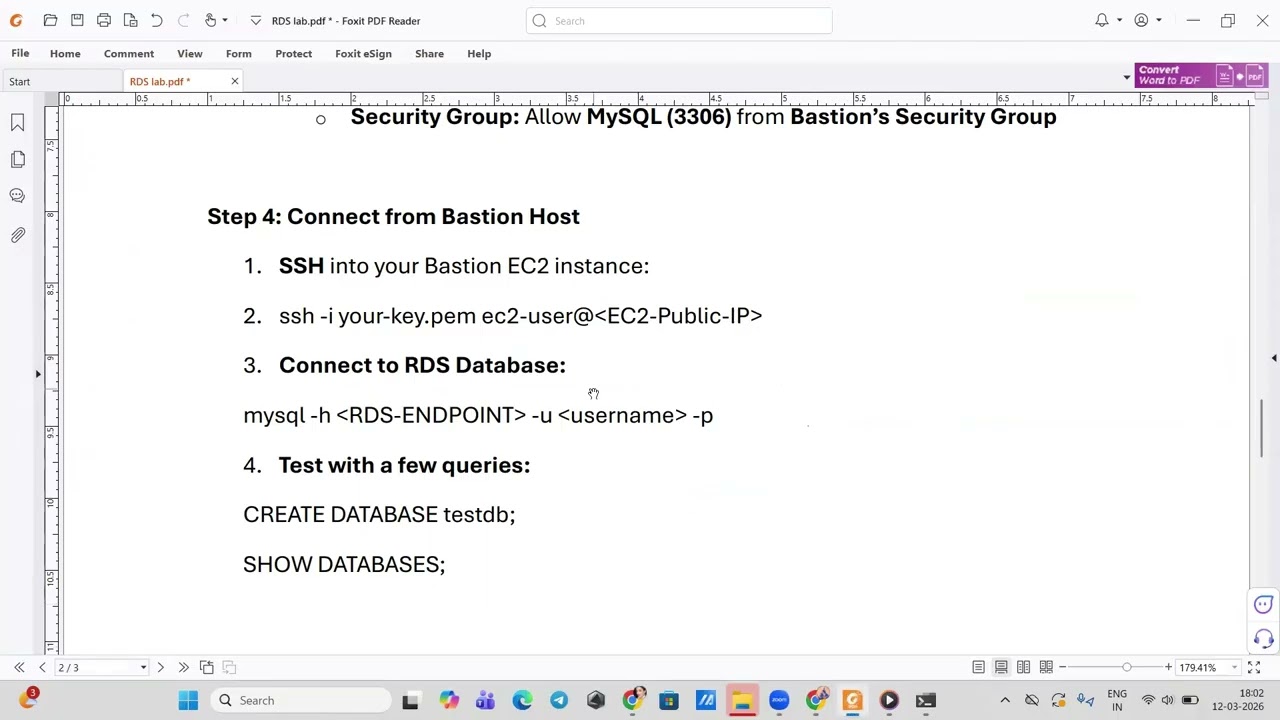
Task: Open Microsoft Edge from taskbar
Action: 522,700
